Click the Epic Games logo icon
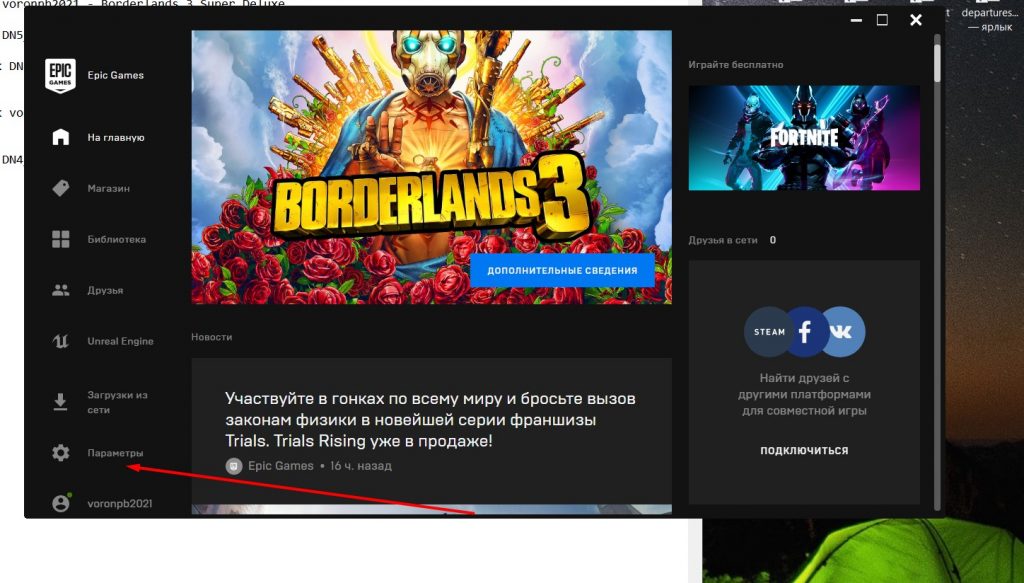 click(x=60, y=76)
